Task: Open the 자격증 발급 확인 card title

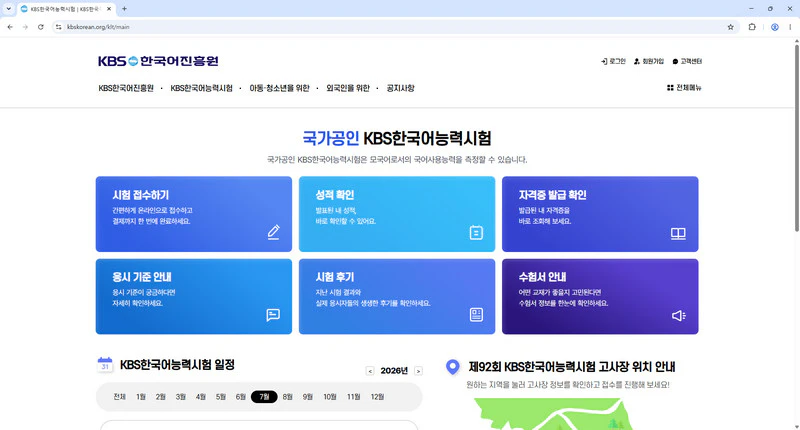Action: click(x=553, y=195)
